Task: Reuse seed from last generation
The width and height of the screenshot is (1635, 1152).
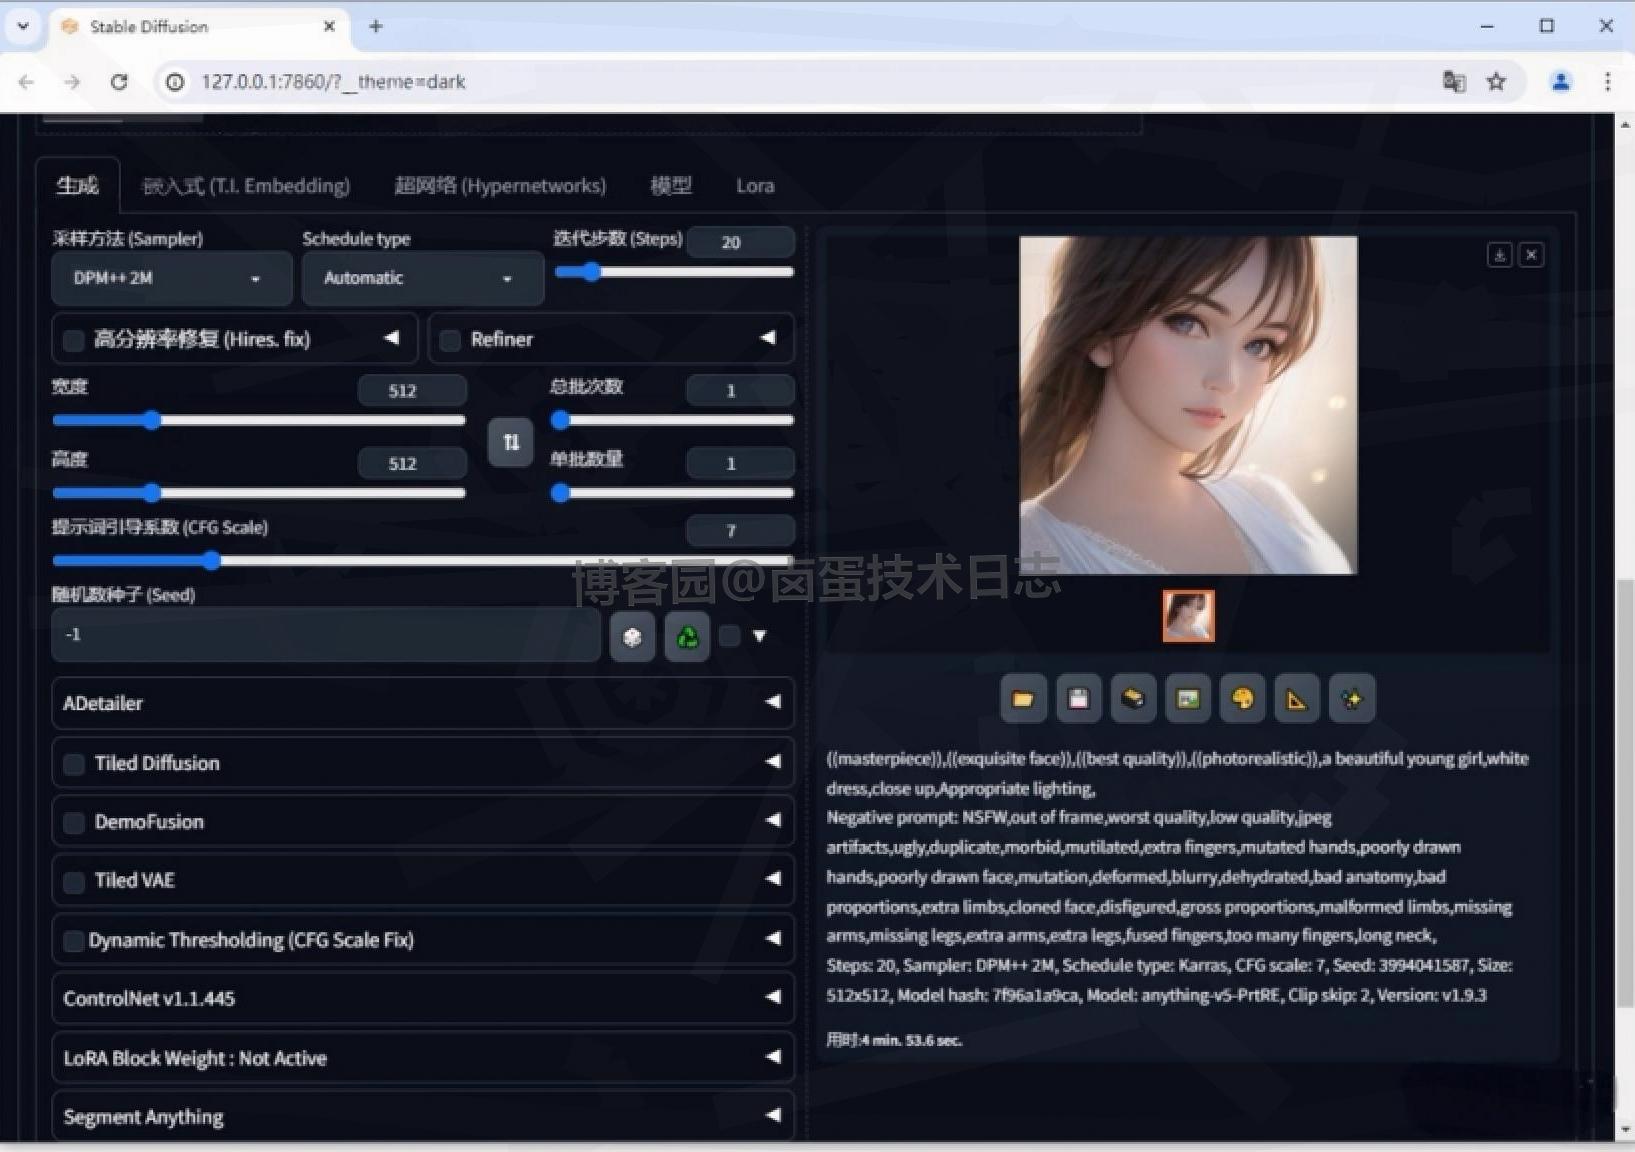Action: pos(687,636)
